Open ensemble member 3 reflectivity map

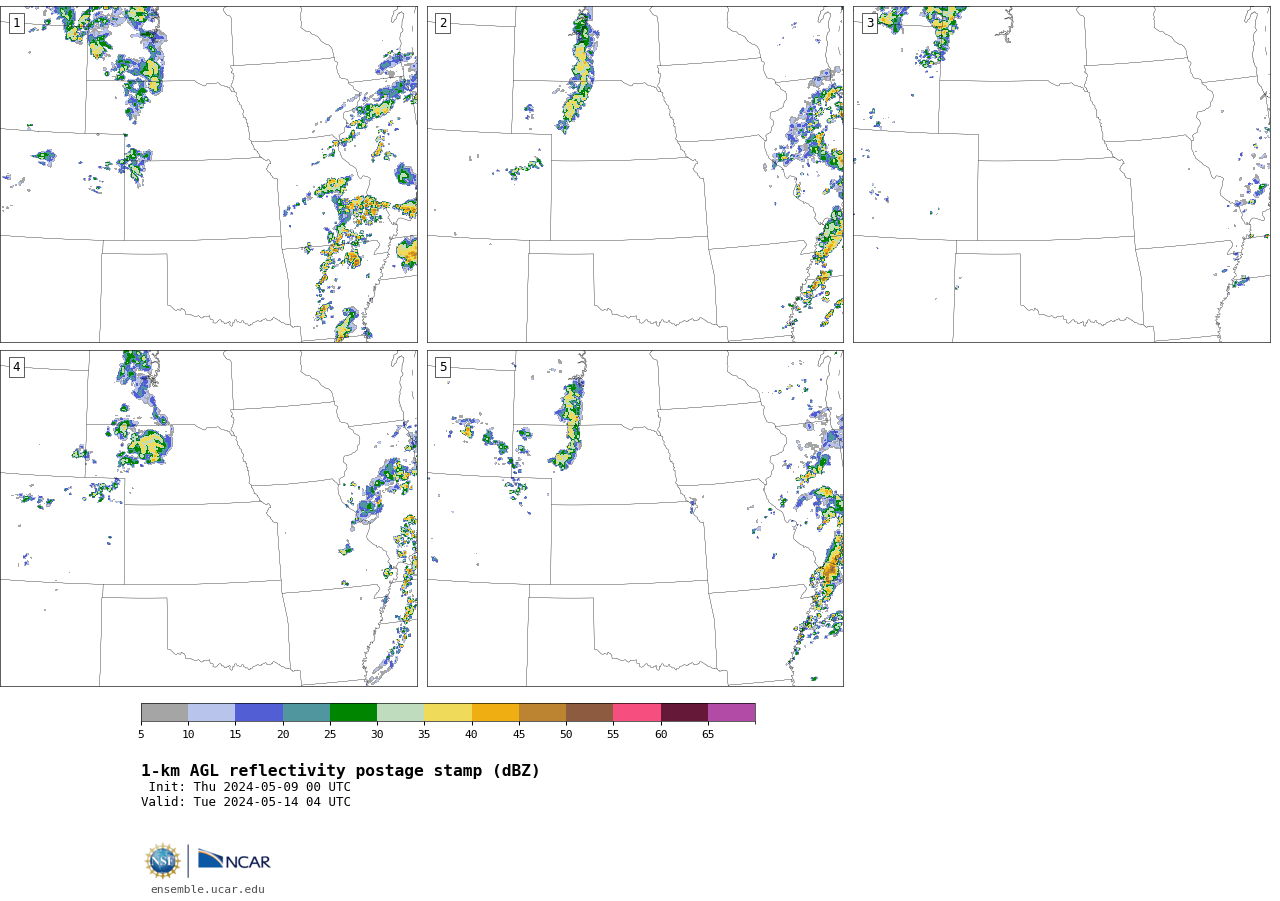pos(1061,174)
